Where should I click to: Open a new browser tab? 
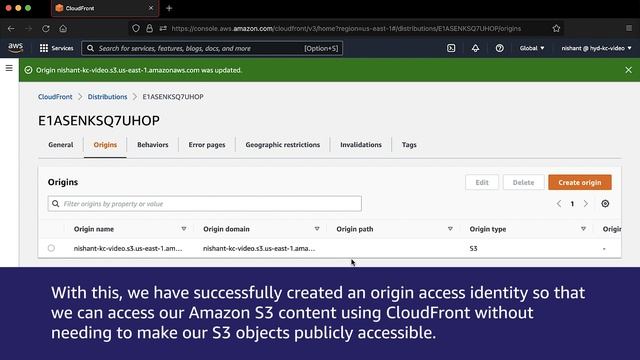point(169,8)
